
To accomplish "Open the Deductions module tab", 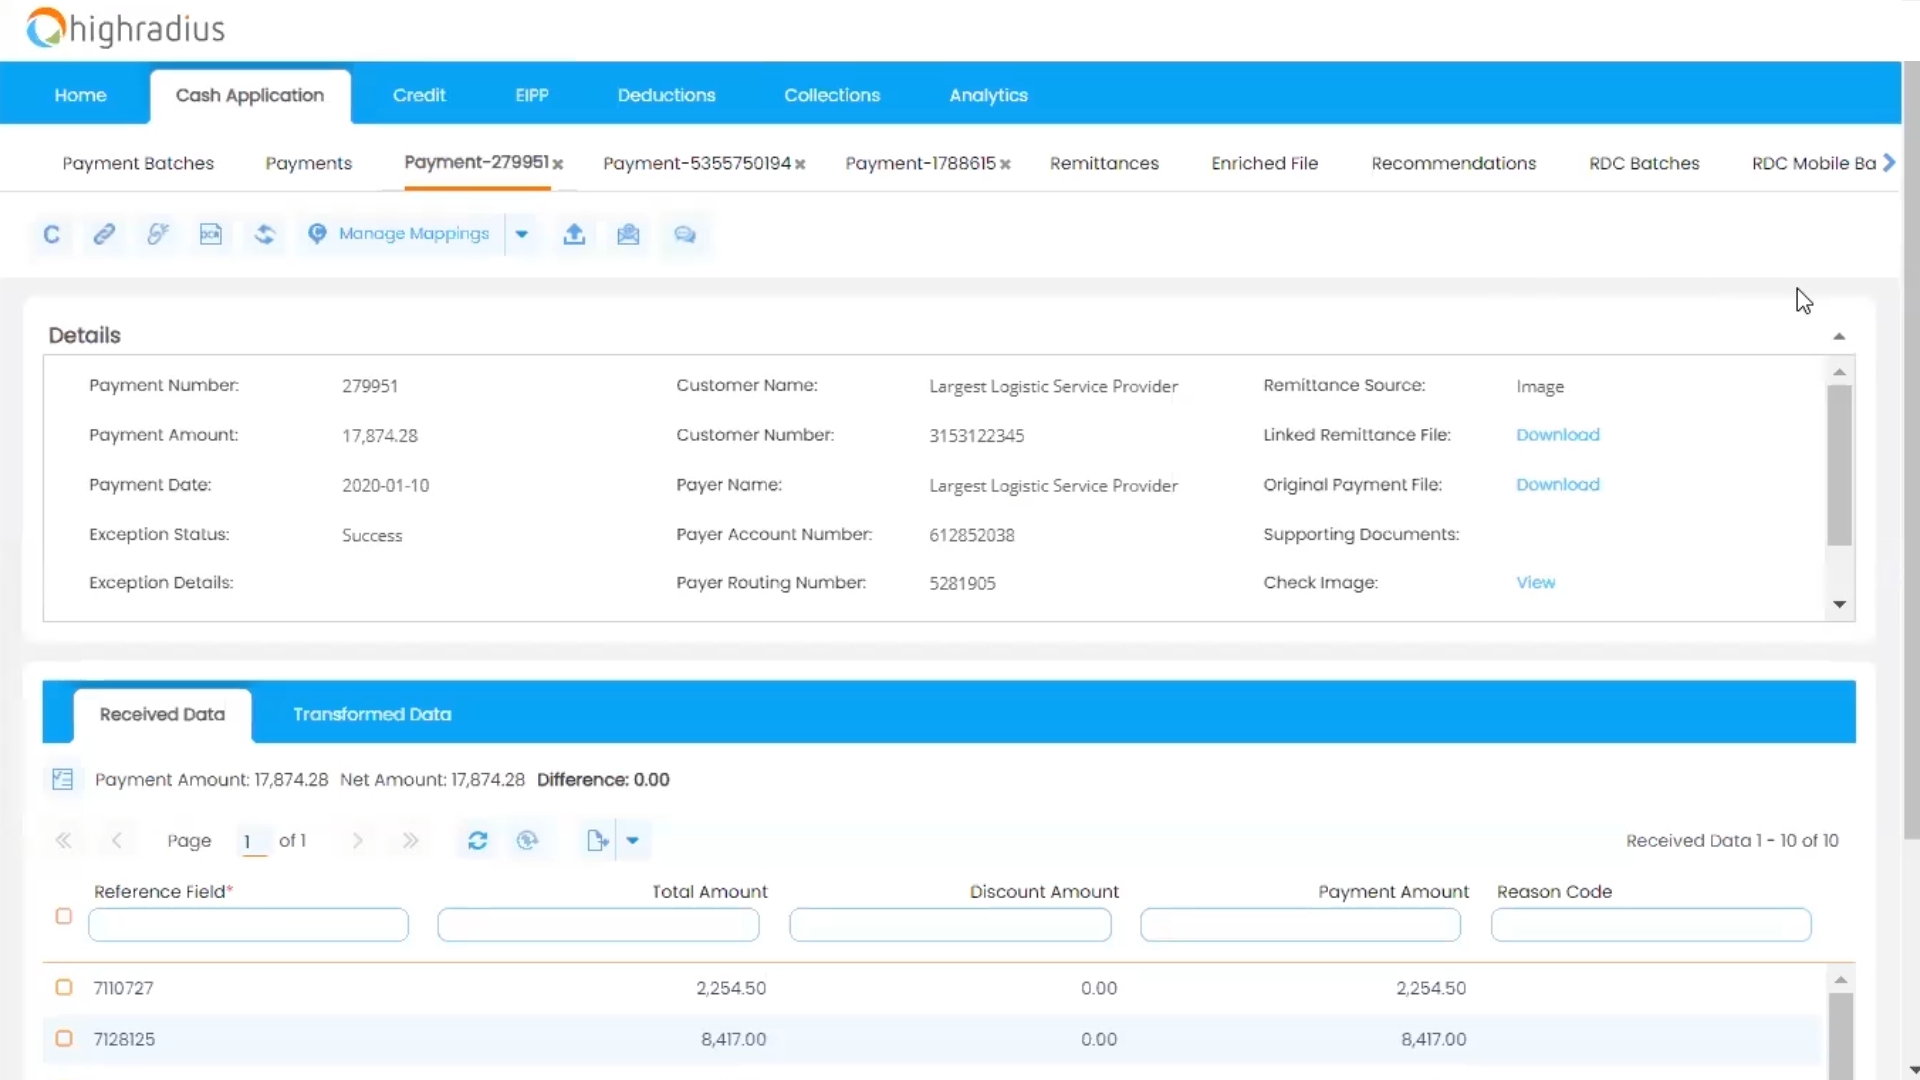I will click(666, 95).
